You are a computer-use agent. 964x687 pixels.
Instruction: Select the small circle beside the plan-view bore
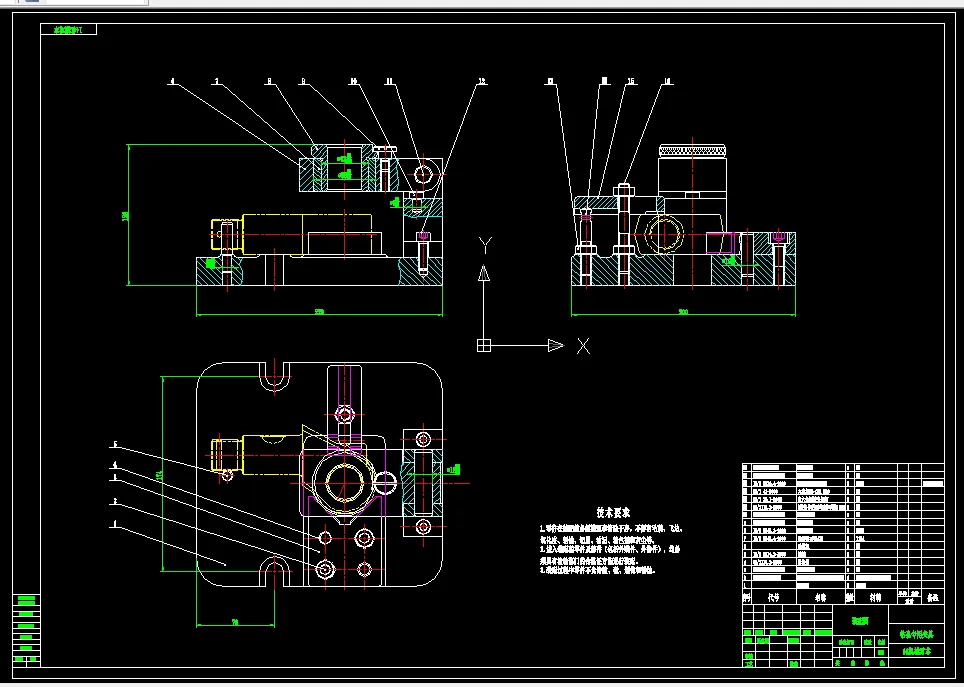[x=385, y=482]
